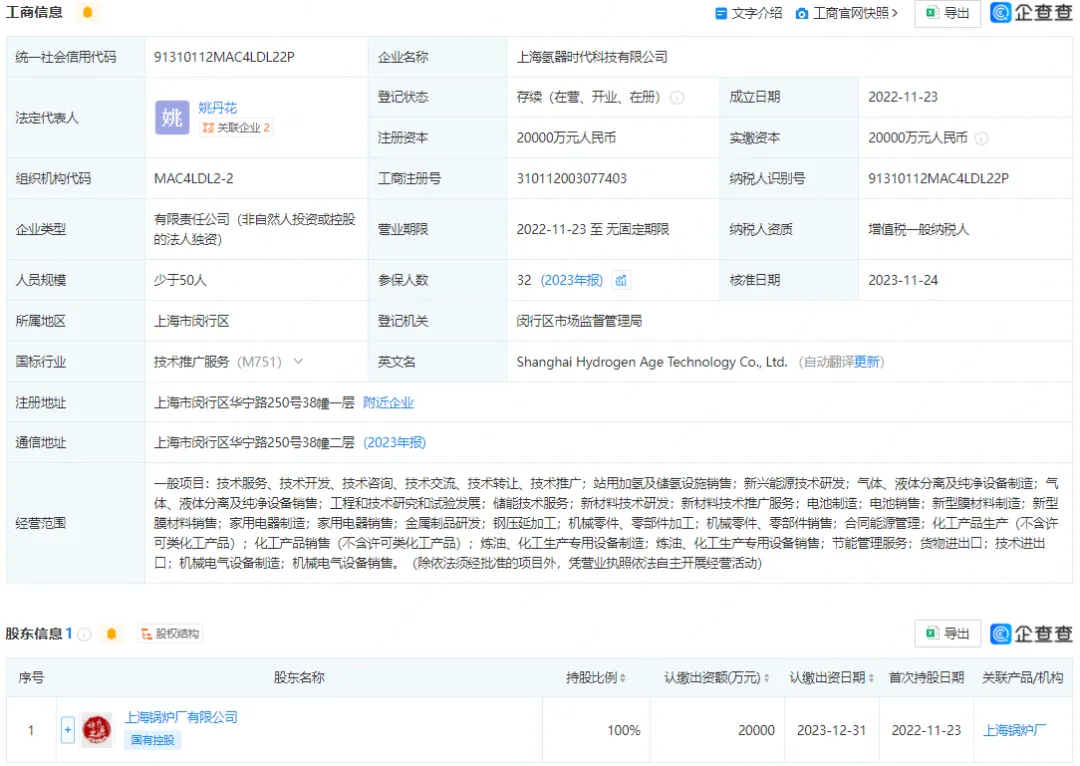Click the English name Shanghai Hydrogen Age Technology
The width and height of the screenshot is (1080, 766).
652,362
